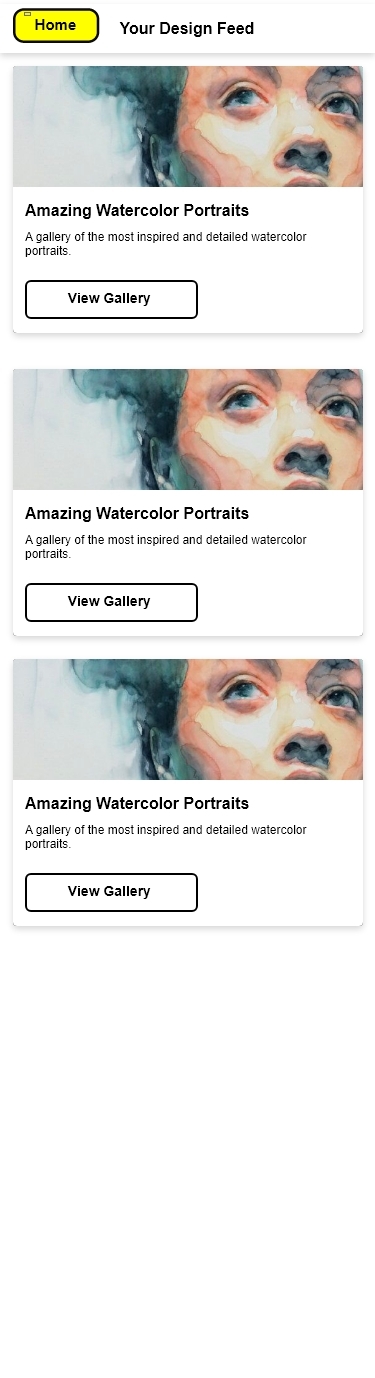Click the third card's gallery description text

(166, 837)
